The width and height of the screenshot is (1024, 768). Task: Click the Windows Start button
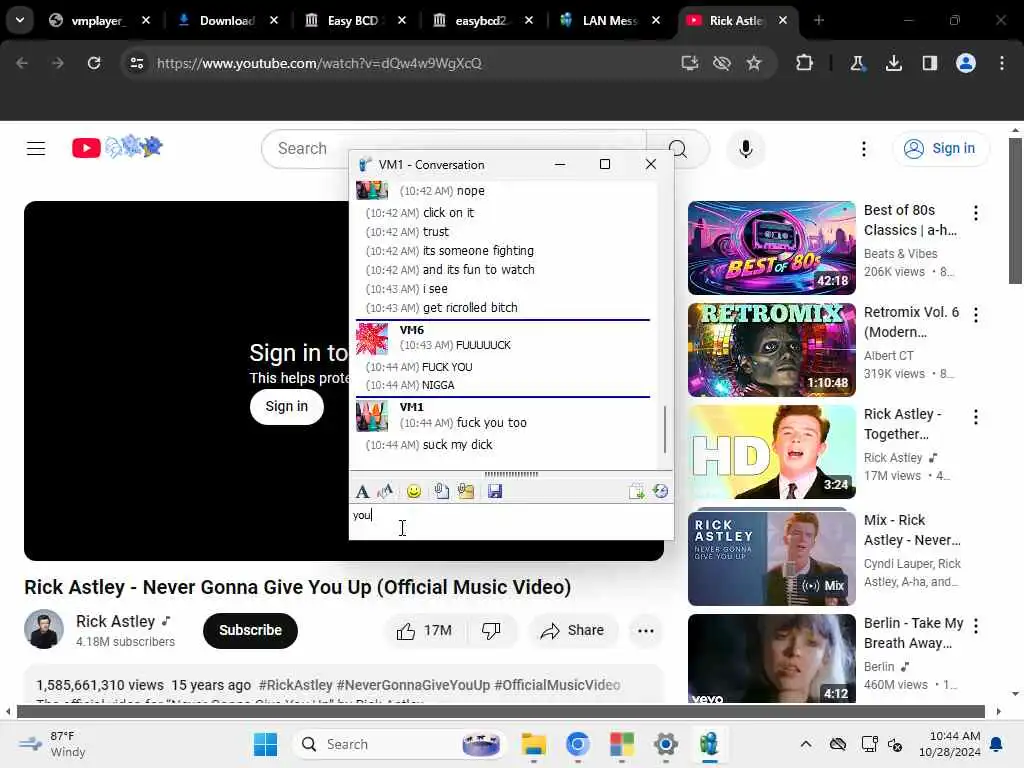coord(265,744)
